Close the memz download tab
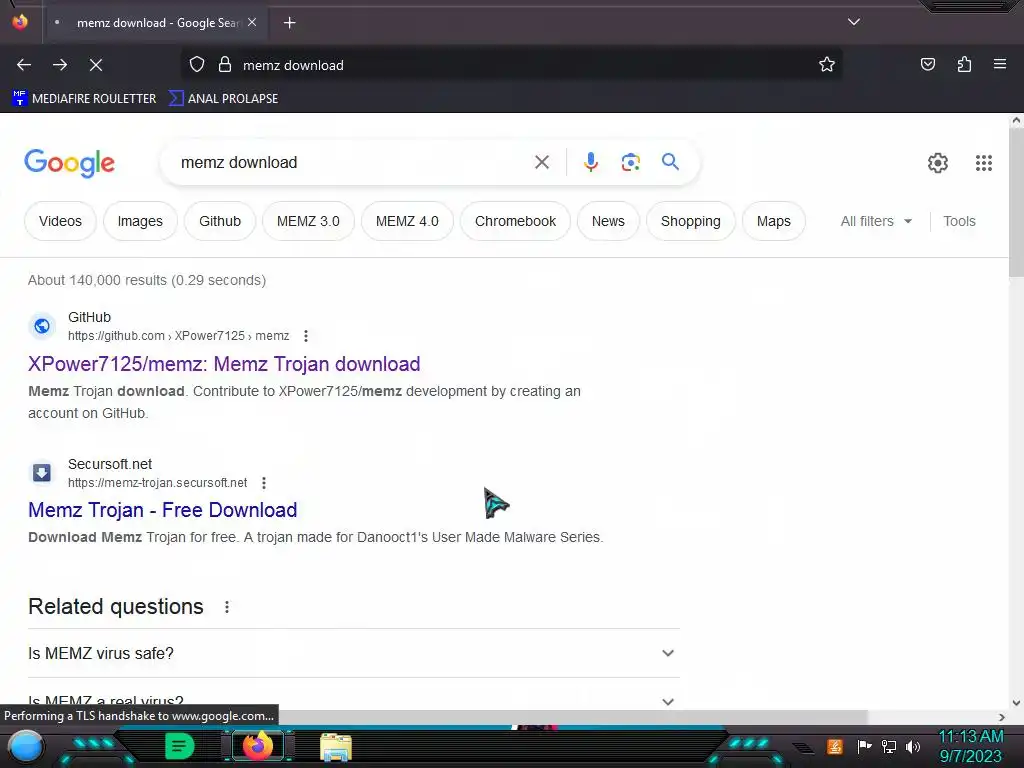Image resolution: width=1024 pixels, height=768 pixels. click(x=252, y=22)
